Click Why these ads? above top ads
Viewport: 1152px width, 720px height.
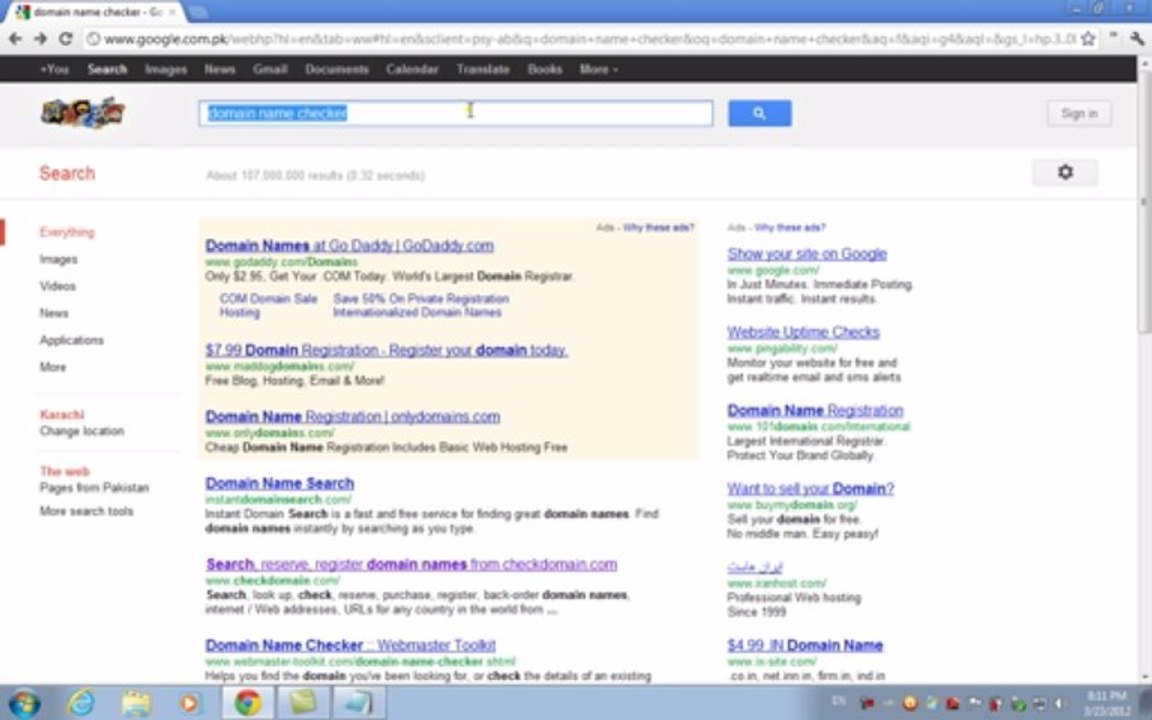click(658, 228)
